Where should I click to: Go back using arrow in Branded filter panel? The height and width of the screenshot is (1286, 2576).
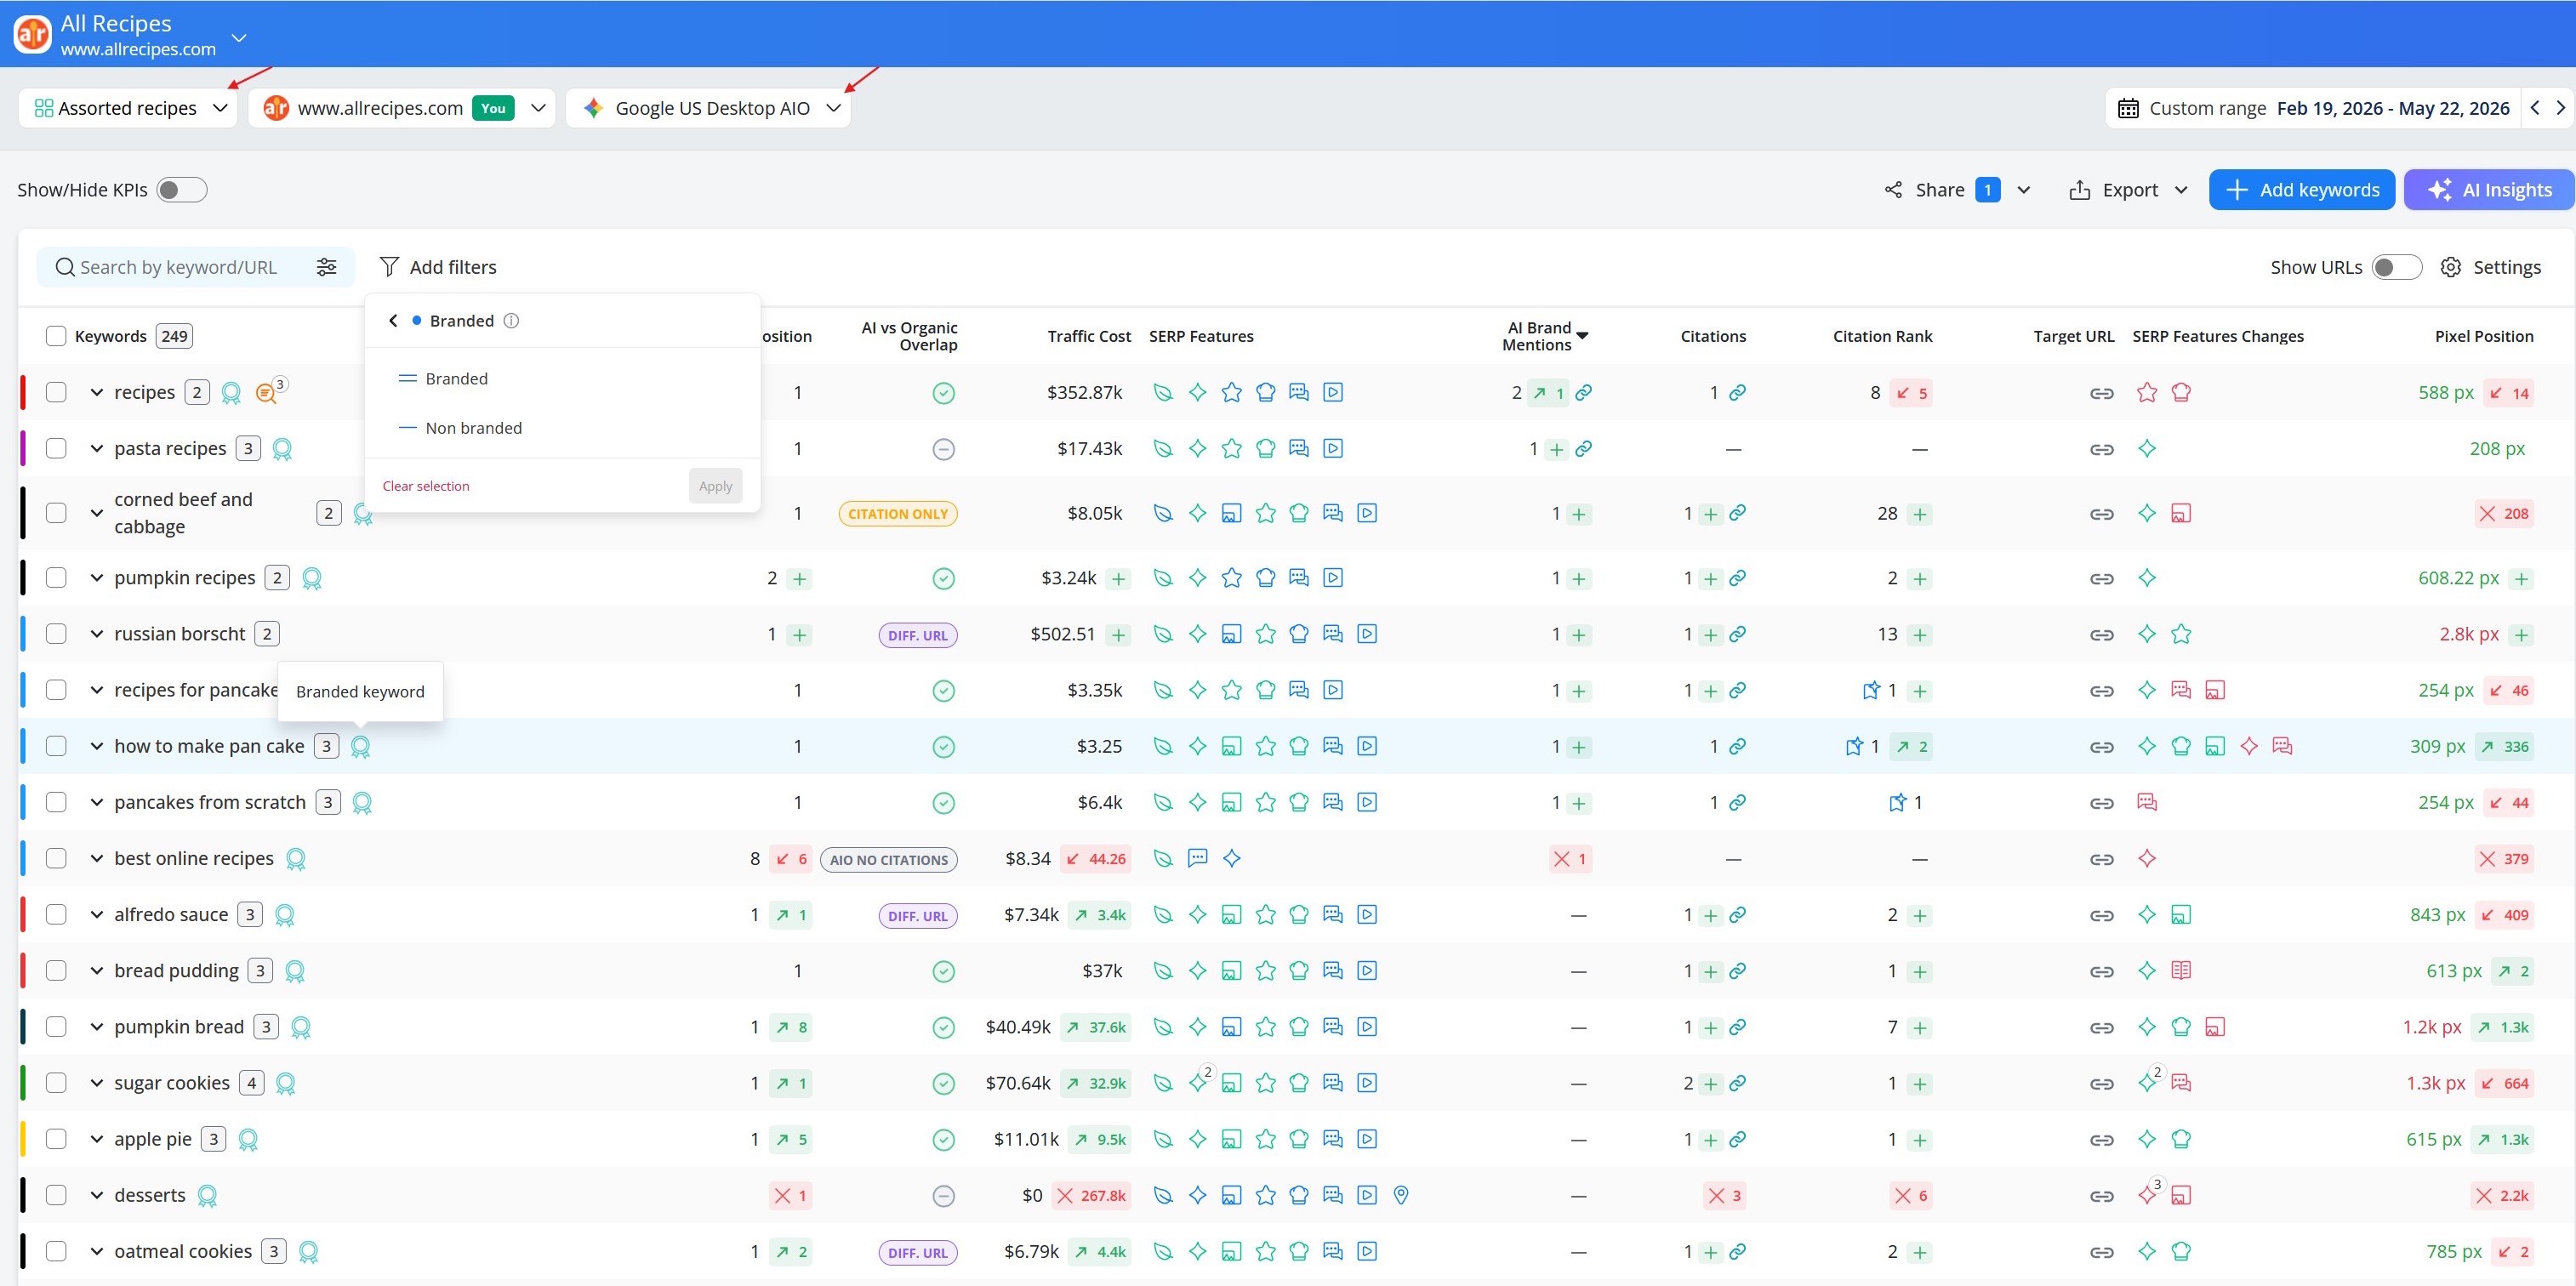[393, 321]
